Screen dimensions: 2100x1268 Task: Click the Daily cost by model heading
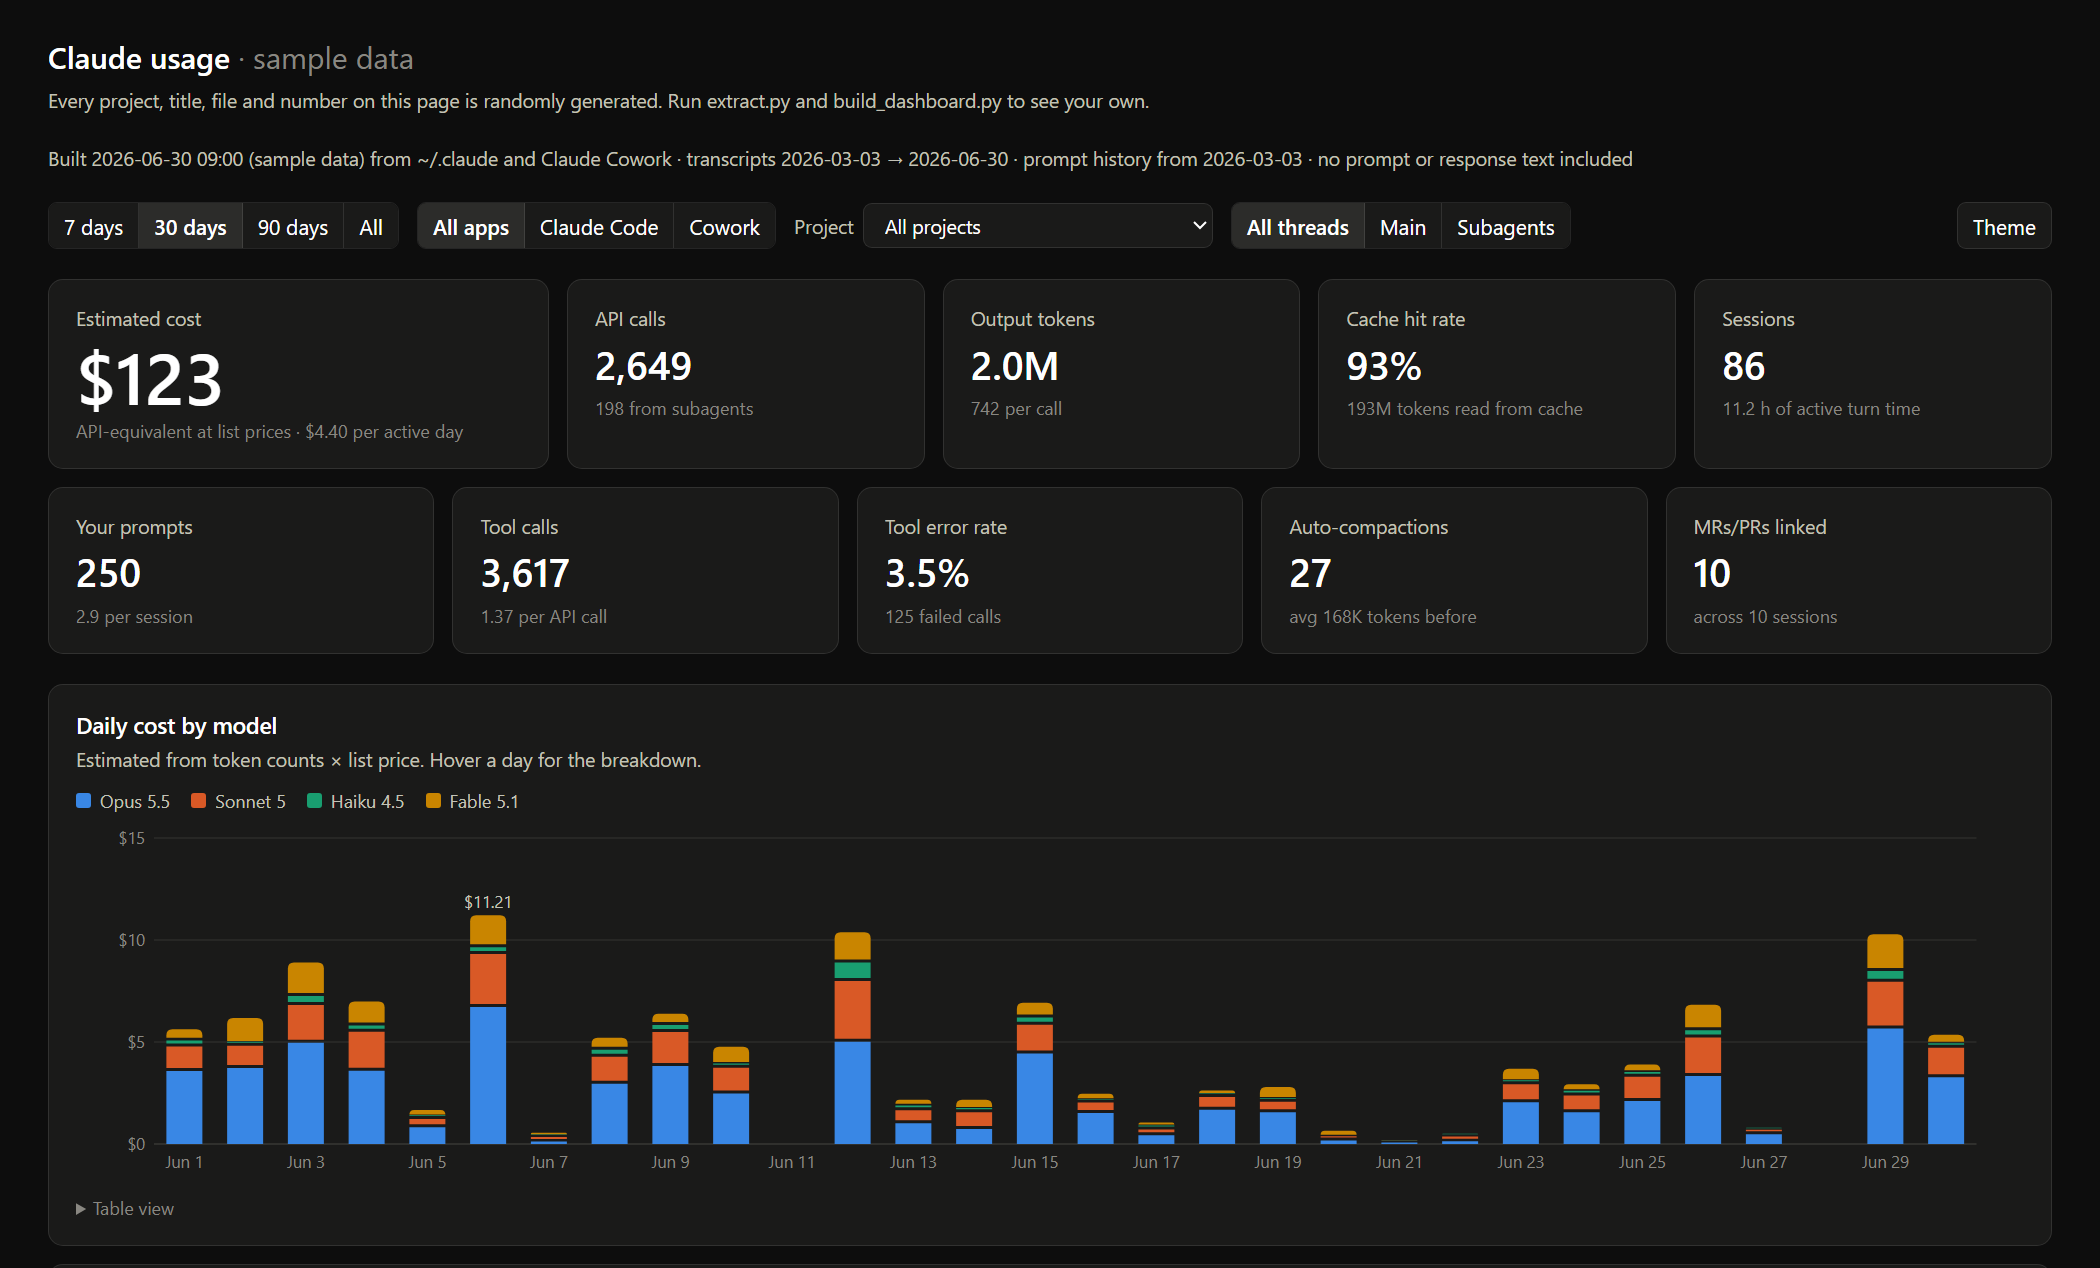(x=176, y=726)
